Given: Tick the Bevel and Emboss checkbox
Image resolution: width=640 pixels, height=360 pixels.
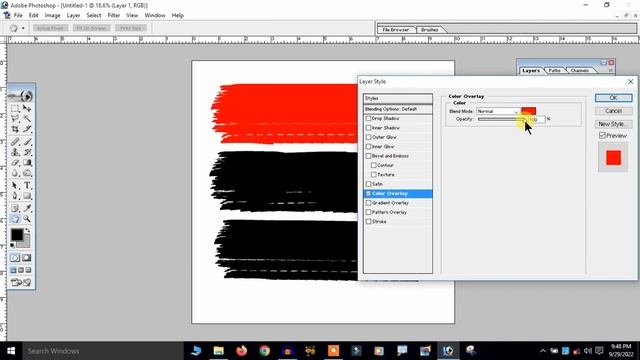Looking at the screenshot, I should 368,156.
